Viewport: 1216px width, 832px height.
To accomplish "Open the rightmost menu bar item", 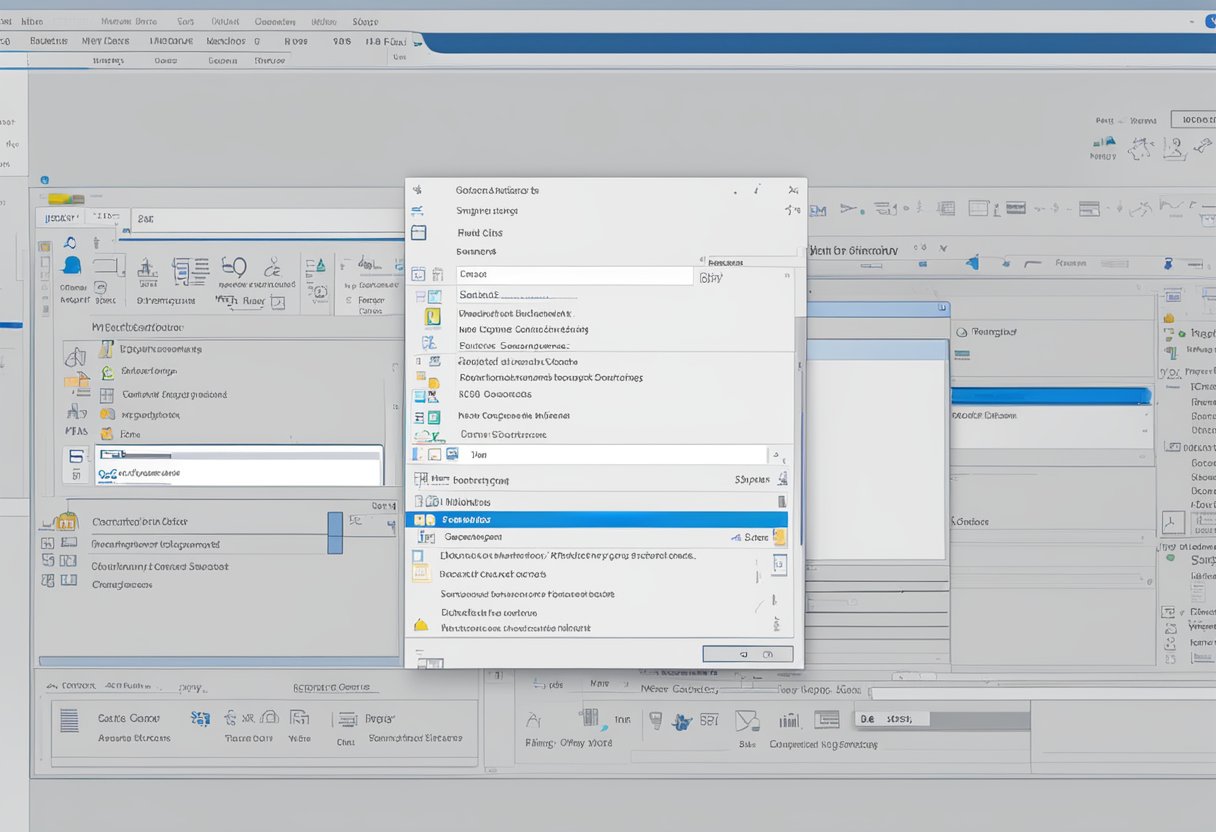I will 365,21.
